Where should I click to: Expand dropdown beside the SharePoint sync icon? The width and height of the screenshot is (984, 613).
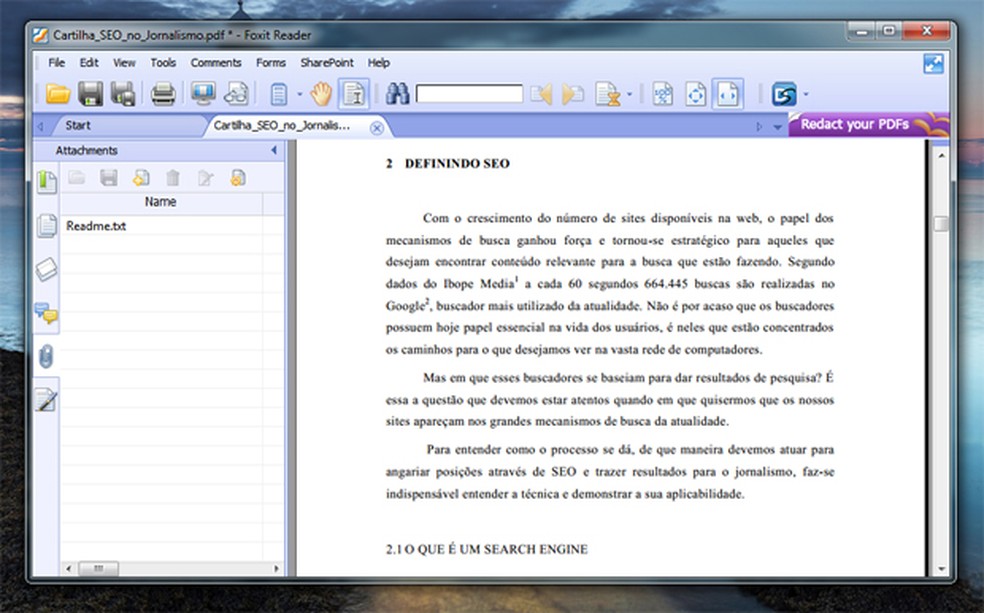(806, 95)
